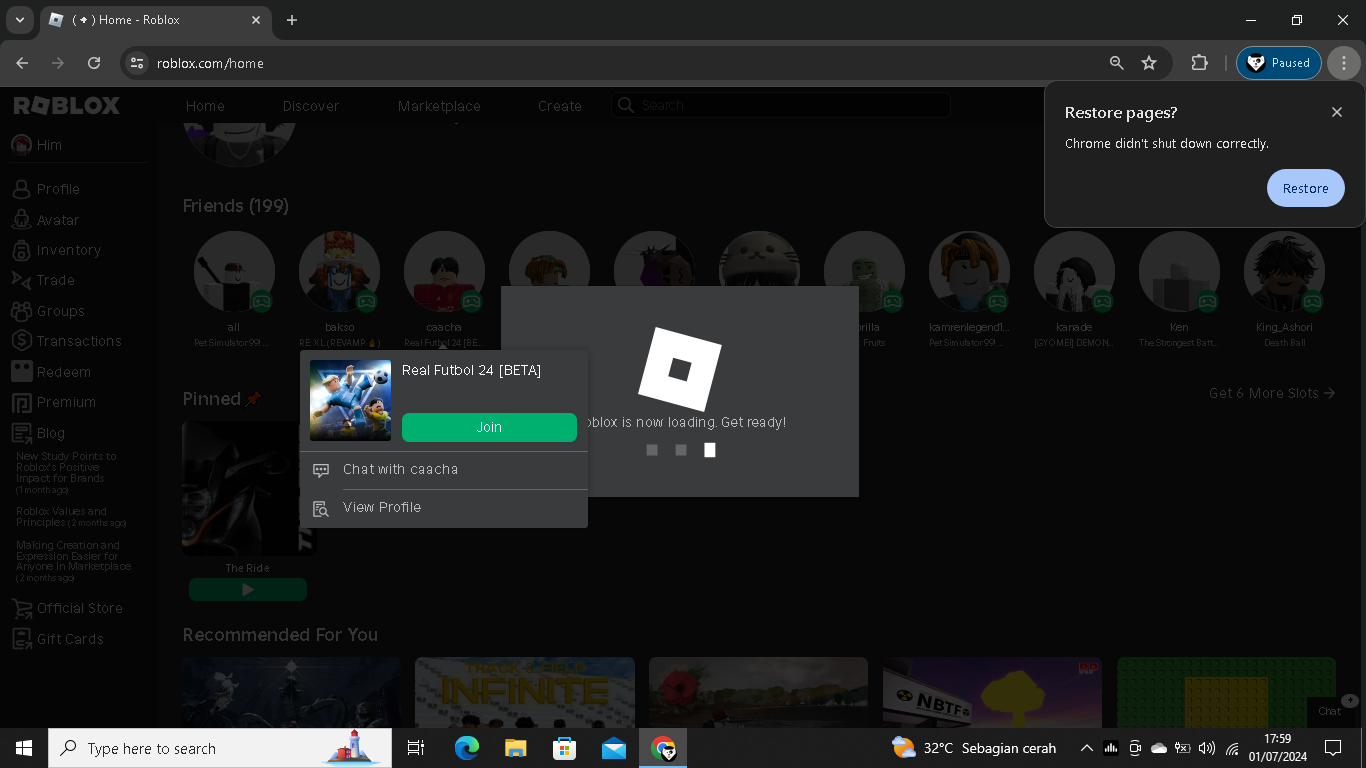This screenshot has height=768, width=1366.
Task: Click the zoom magnifier icon in address bar
Action: 1117,63
